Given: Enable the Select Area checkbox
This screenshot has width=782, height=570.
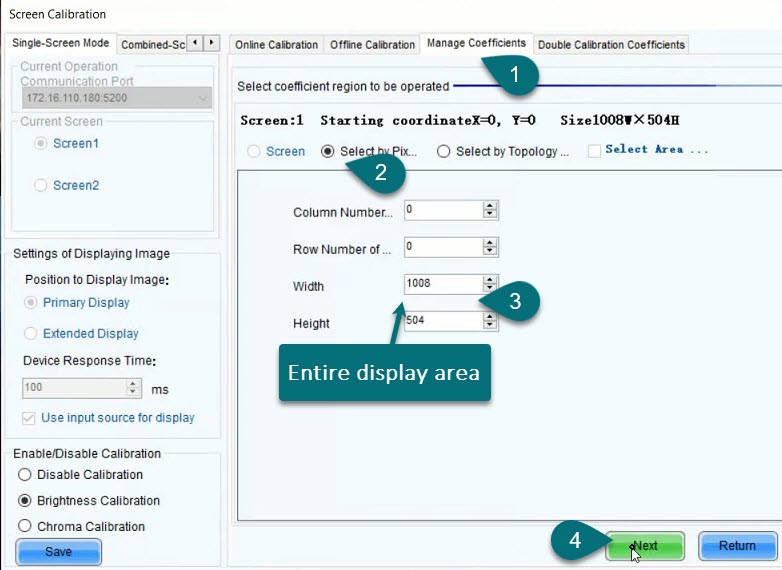Looking at the screenshot, I should coord(594,151).
